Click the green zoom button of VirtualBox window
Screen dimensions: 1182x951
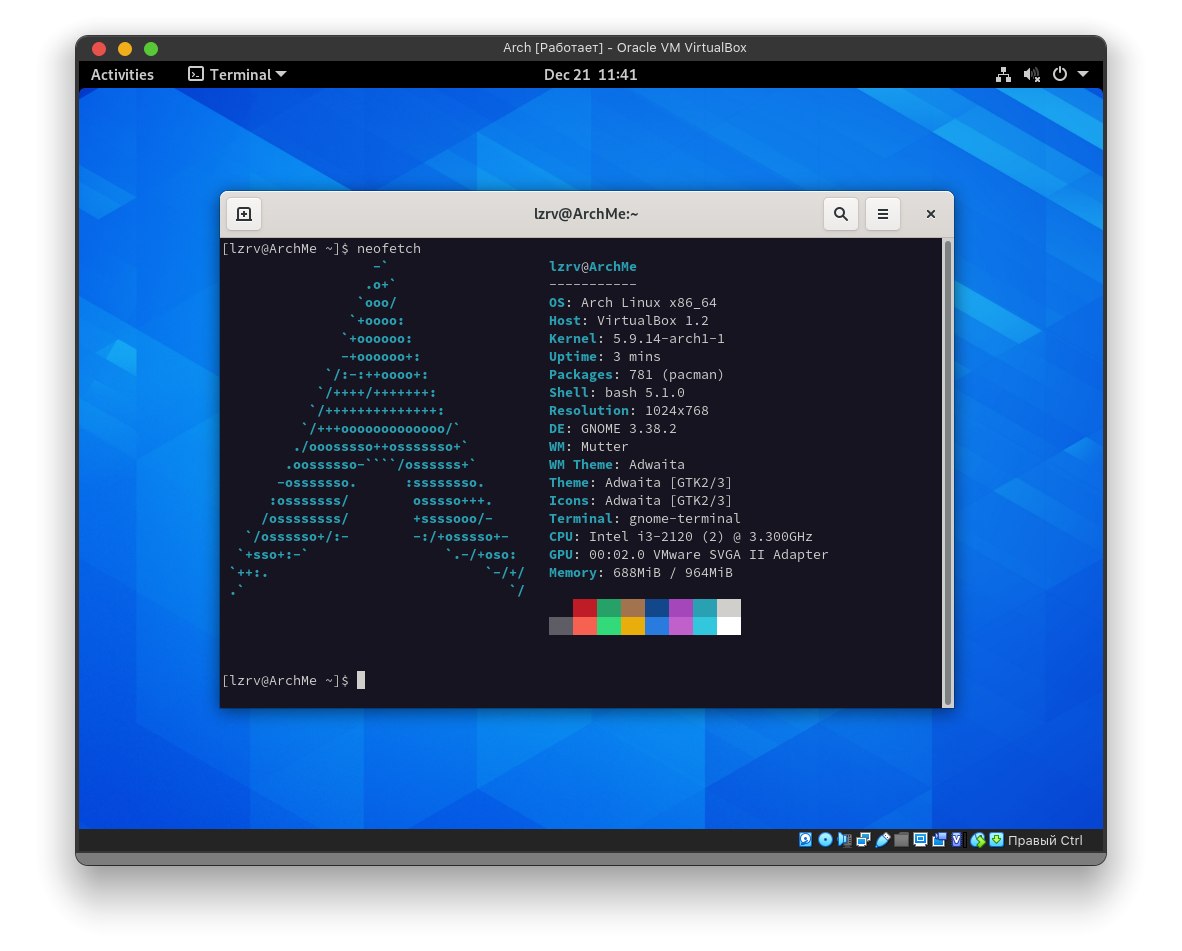pyautogui.click(x=151, y=49)
